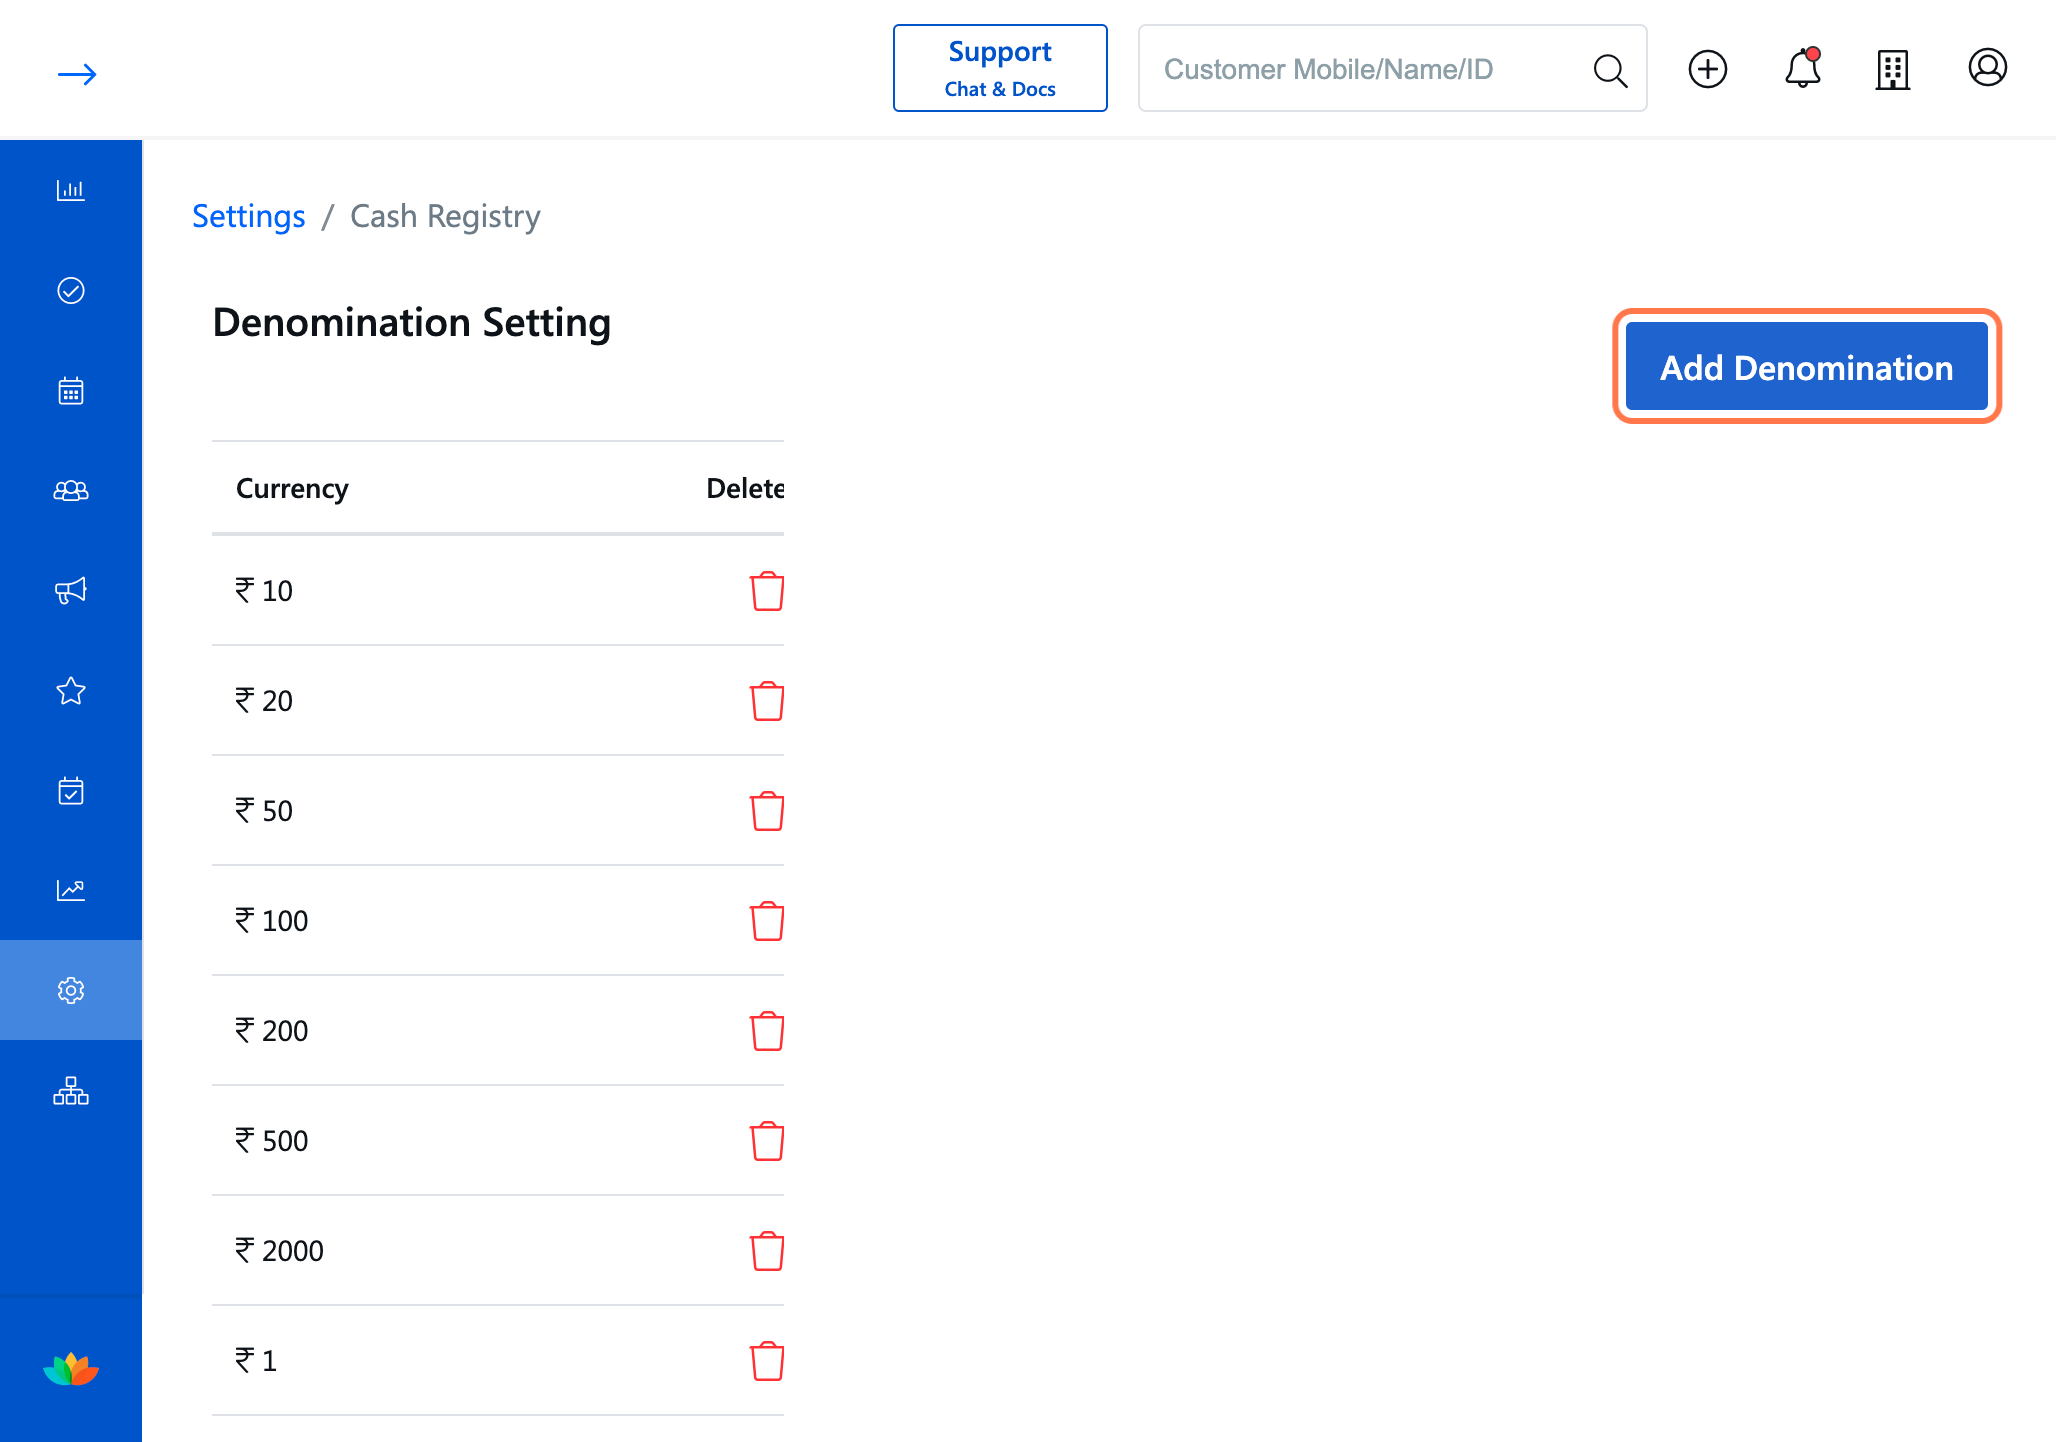Image resolution: width=2056 pixels, height=1442 pixels.
Task: Go to Settings breadcrumb link
Action: tap(248, 216)
